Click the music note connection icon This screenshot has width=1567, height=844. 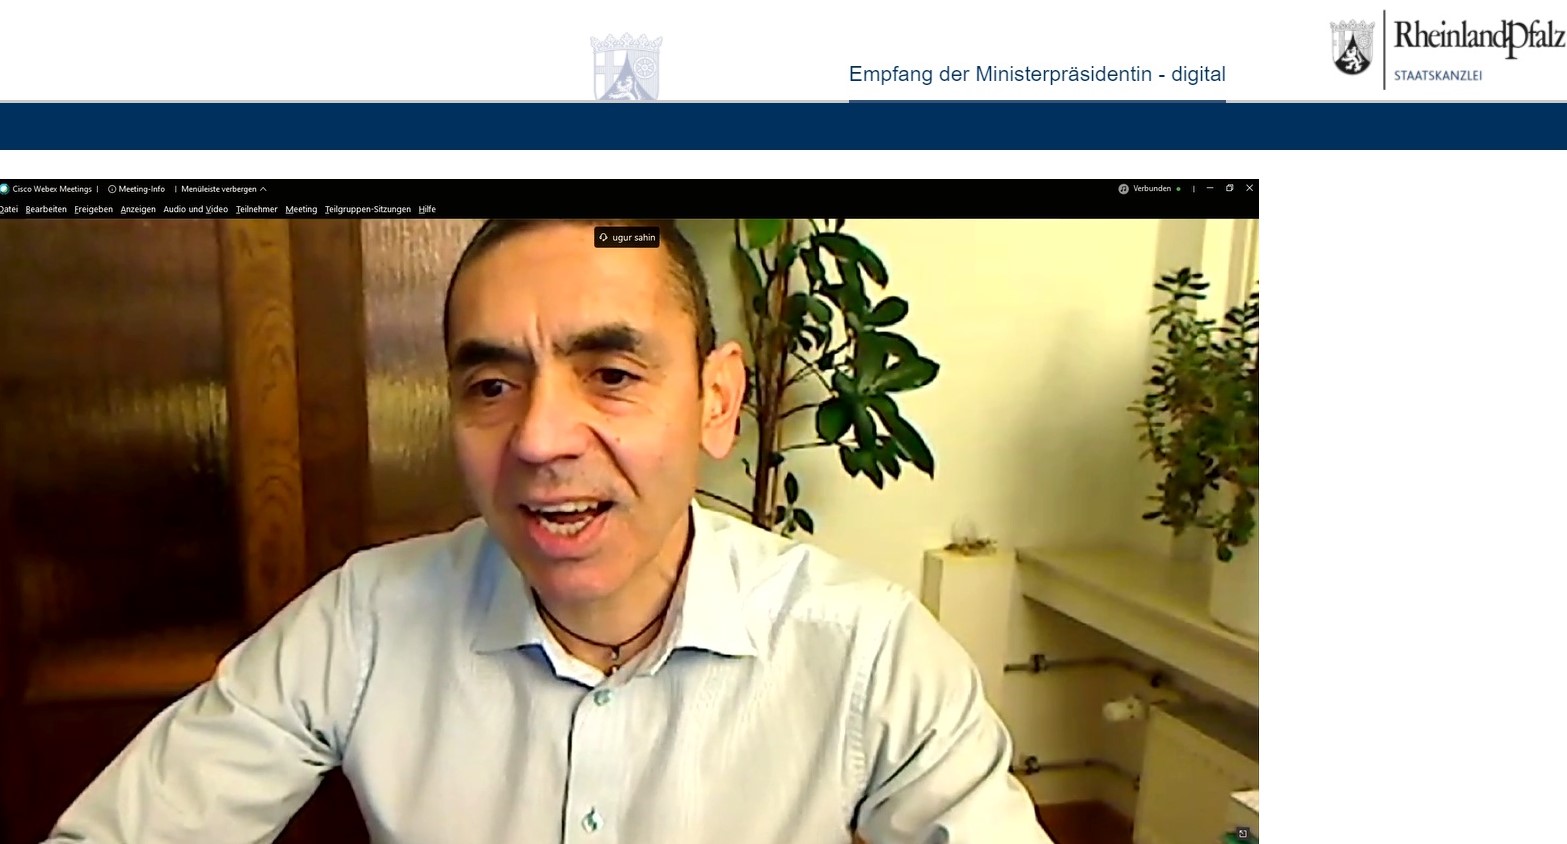pyautogui.click(x=1123, y=189)
